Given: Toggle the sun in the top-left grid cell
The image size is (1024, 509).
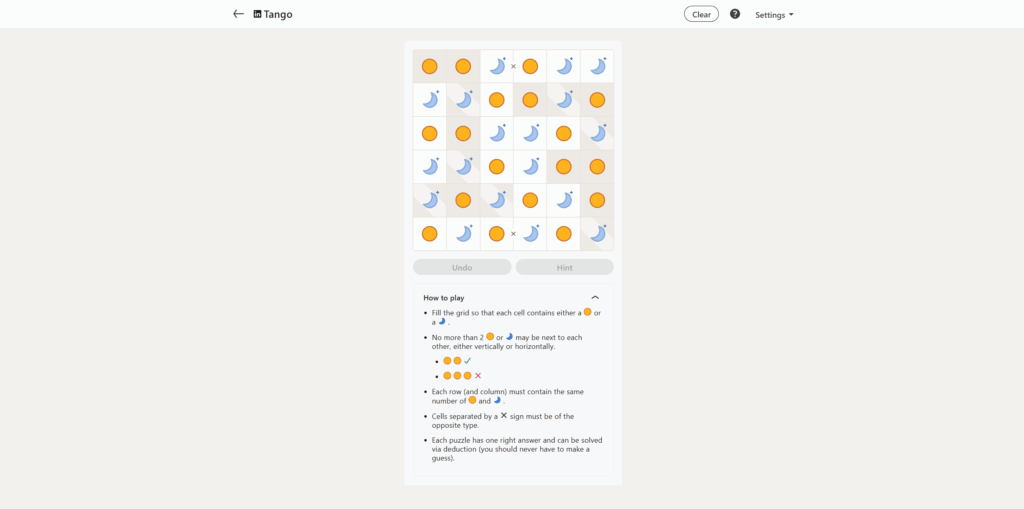Looking at the screenshot, I should point(429,67).
